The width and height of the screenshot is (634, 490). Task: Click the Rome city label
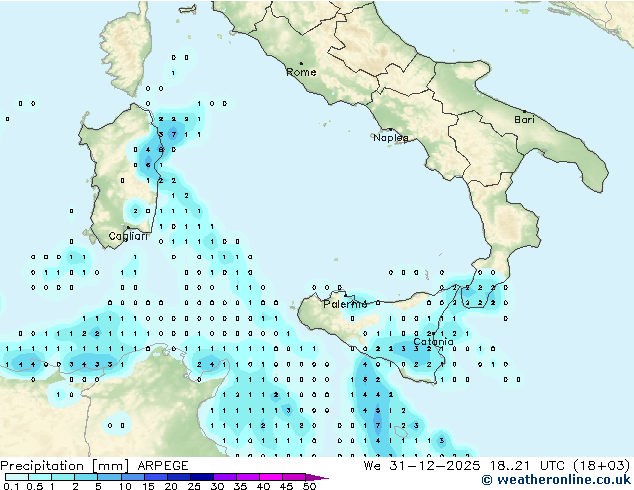pyautogui.click(x=301, y=72)
